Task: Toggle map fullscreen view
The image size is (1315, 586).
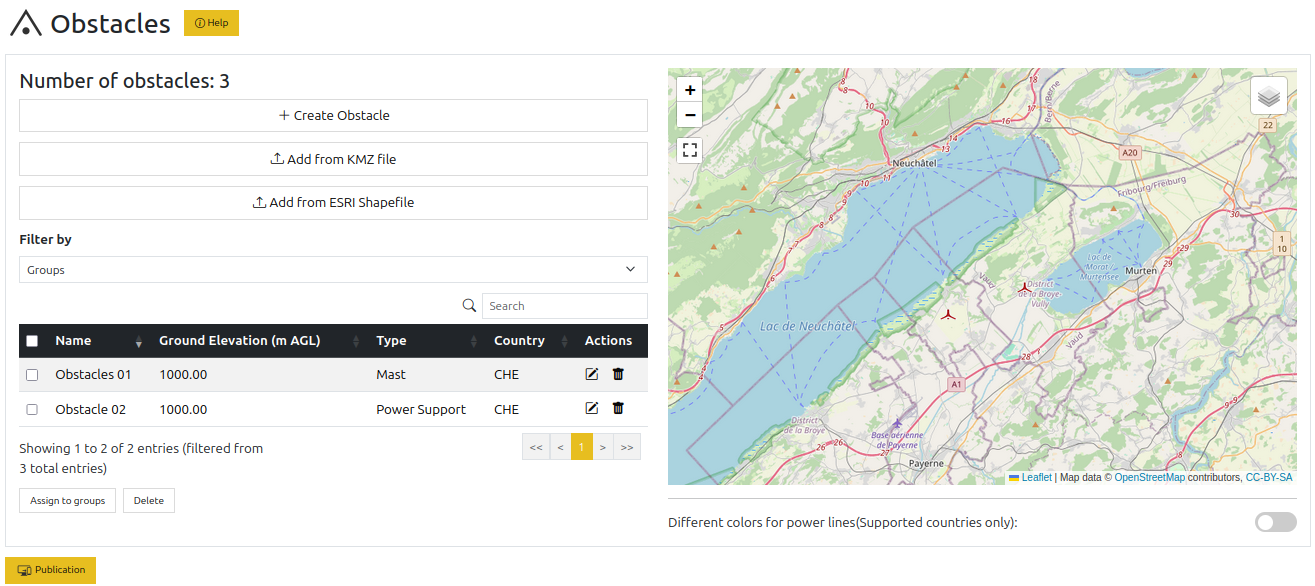Action: (689, 150)
